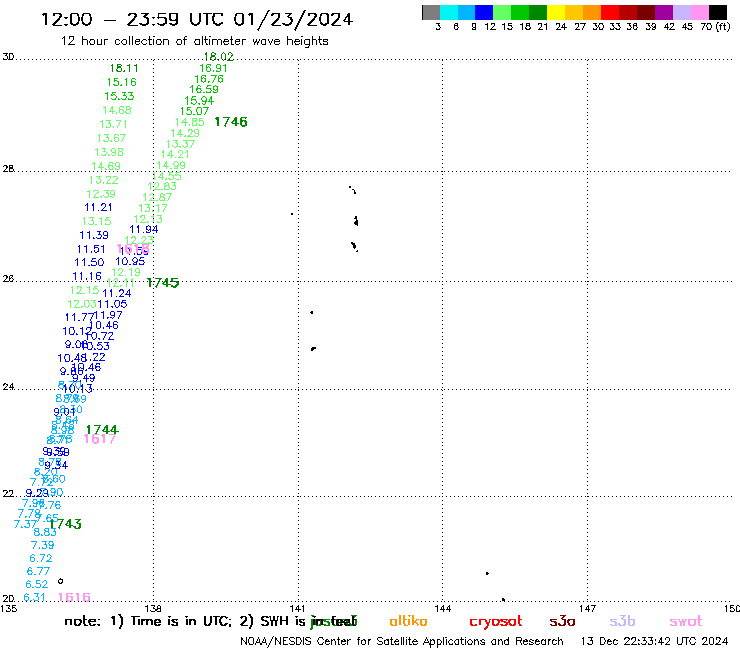Select the cryosat legend label
Image resolution: width=740 pixels, height=650 pixels.
click(496, 622)
